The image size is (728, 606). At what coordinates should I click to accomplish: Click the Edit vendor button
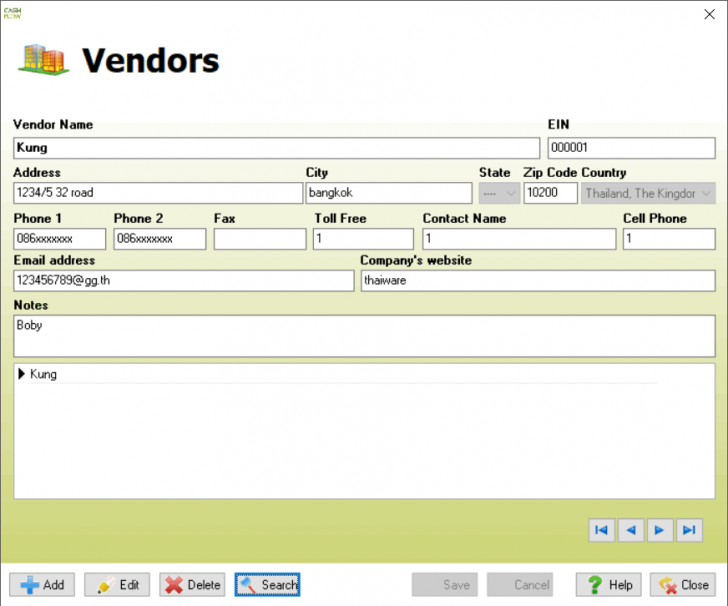117,585
